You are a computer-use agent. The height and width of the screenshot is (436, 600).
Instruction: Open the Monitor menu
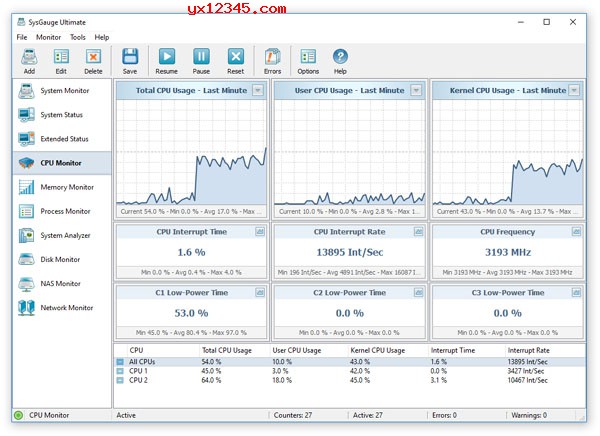coord(48,37)
